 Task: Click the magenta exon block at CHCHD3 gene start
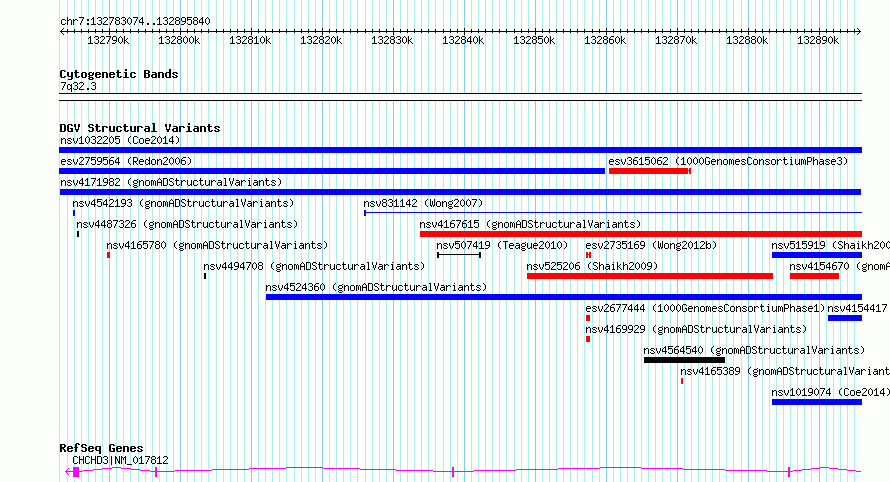click(x=76, y=472)
